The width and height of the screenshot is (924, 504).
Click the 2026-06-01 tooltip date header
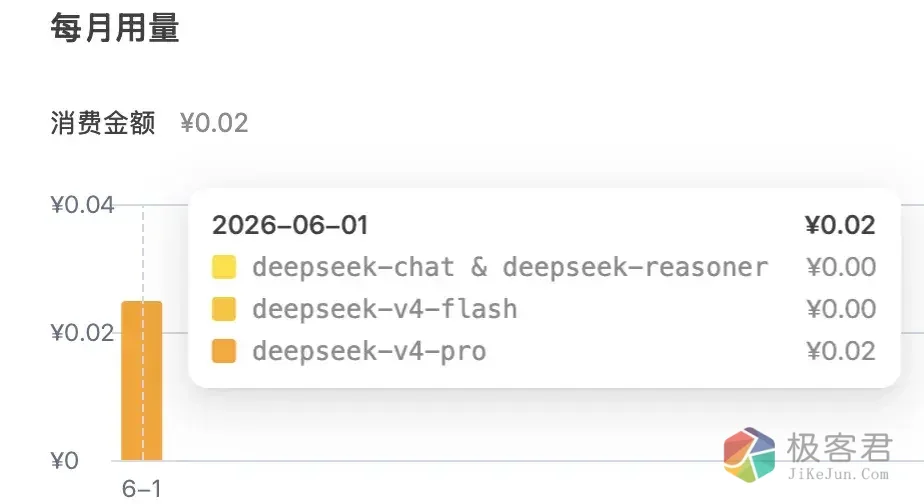click(290, 225)
